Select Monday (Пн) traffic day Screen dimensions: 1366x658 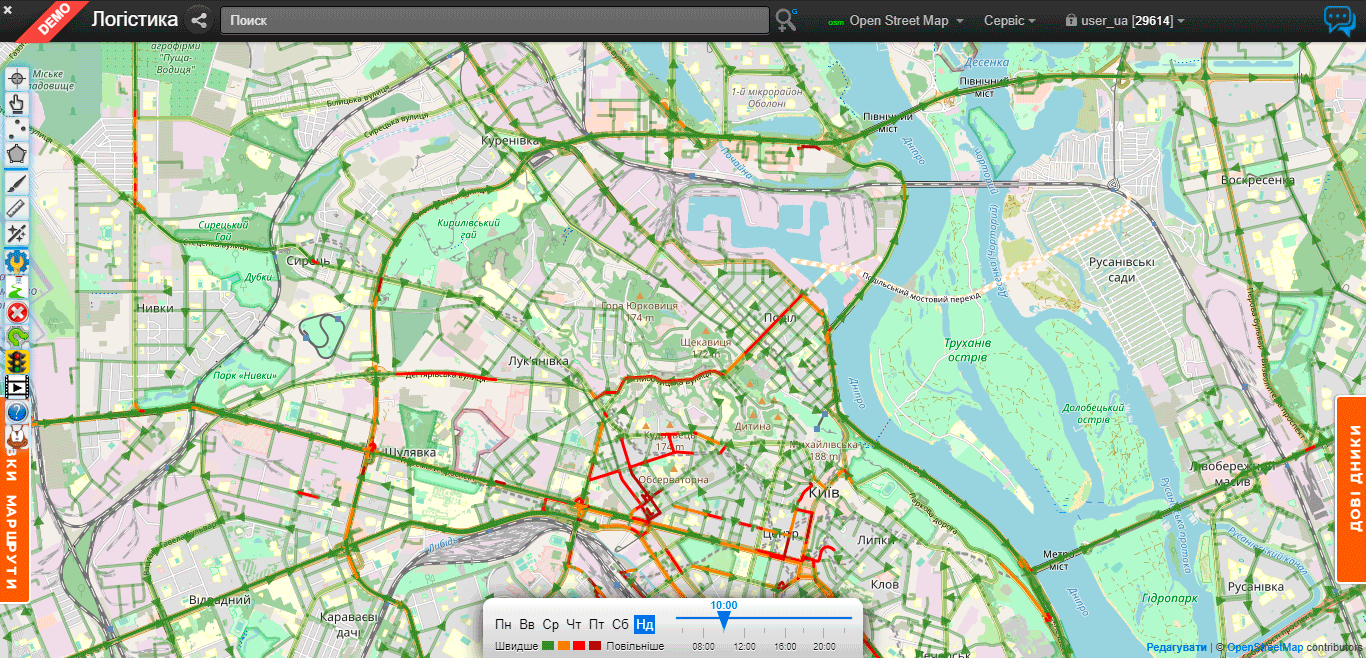click(503, 625)
